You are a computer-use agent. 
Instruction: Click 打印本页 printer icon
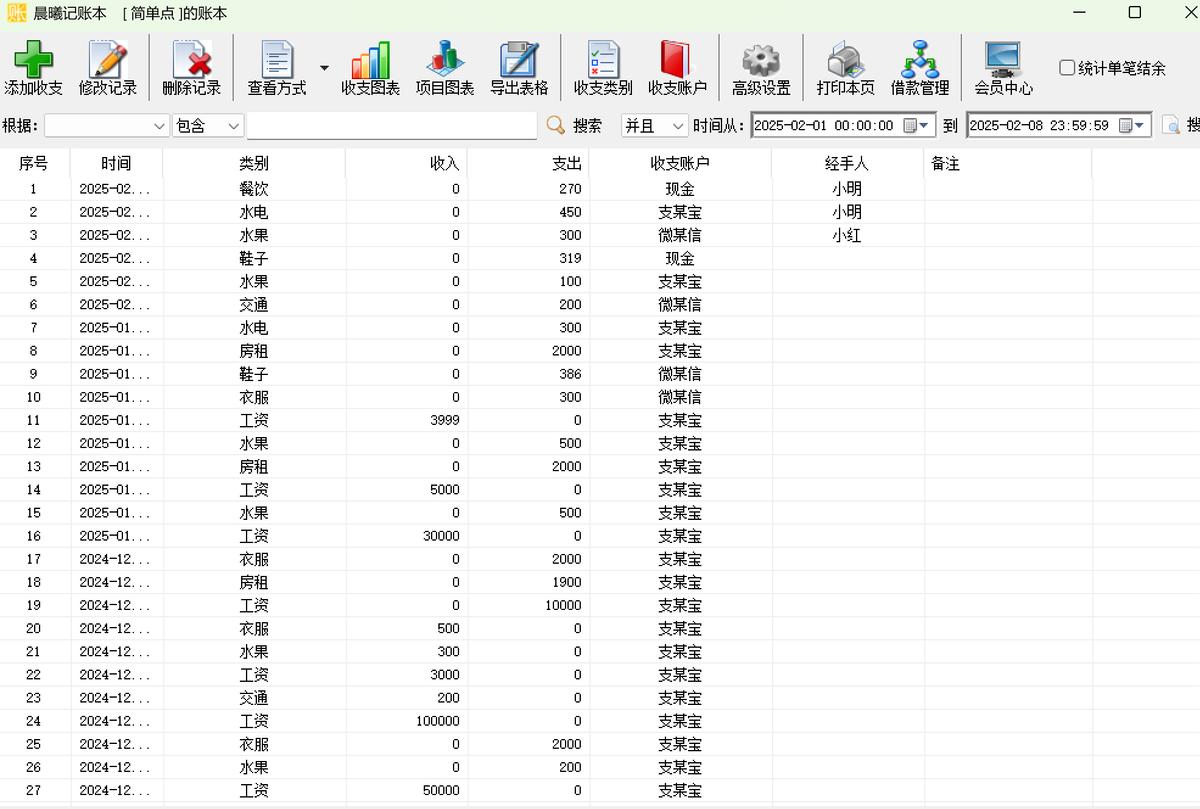click(845, 60)
